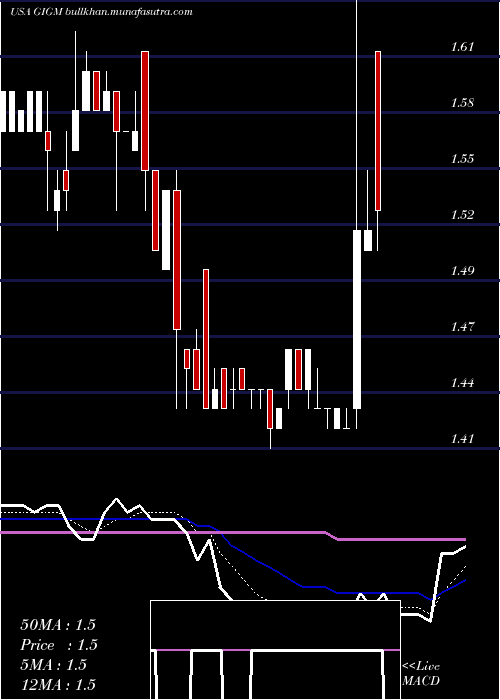
Task: Click the 1.49 price axis label
Action: [462, 271]
